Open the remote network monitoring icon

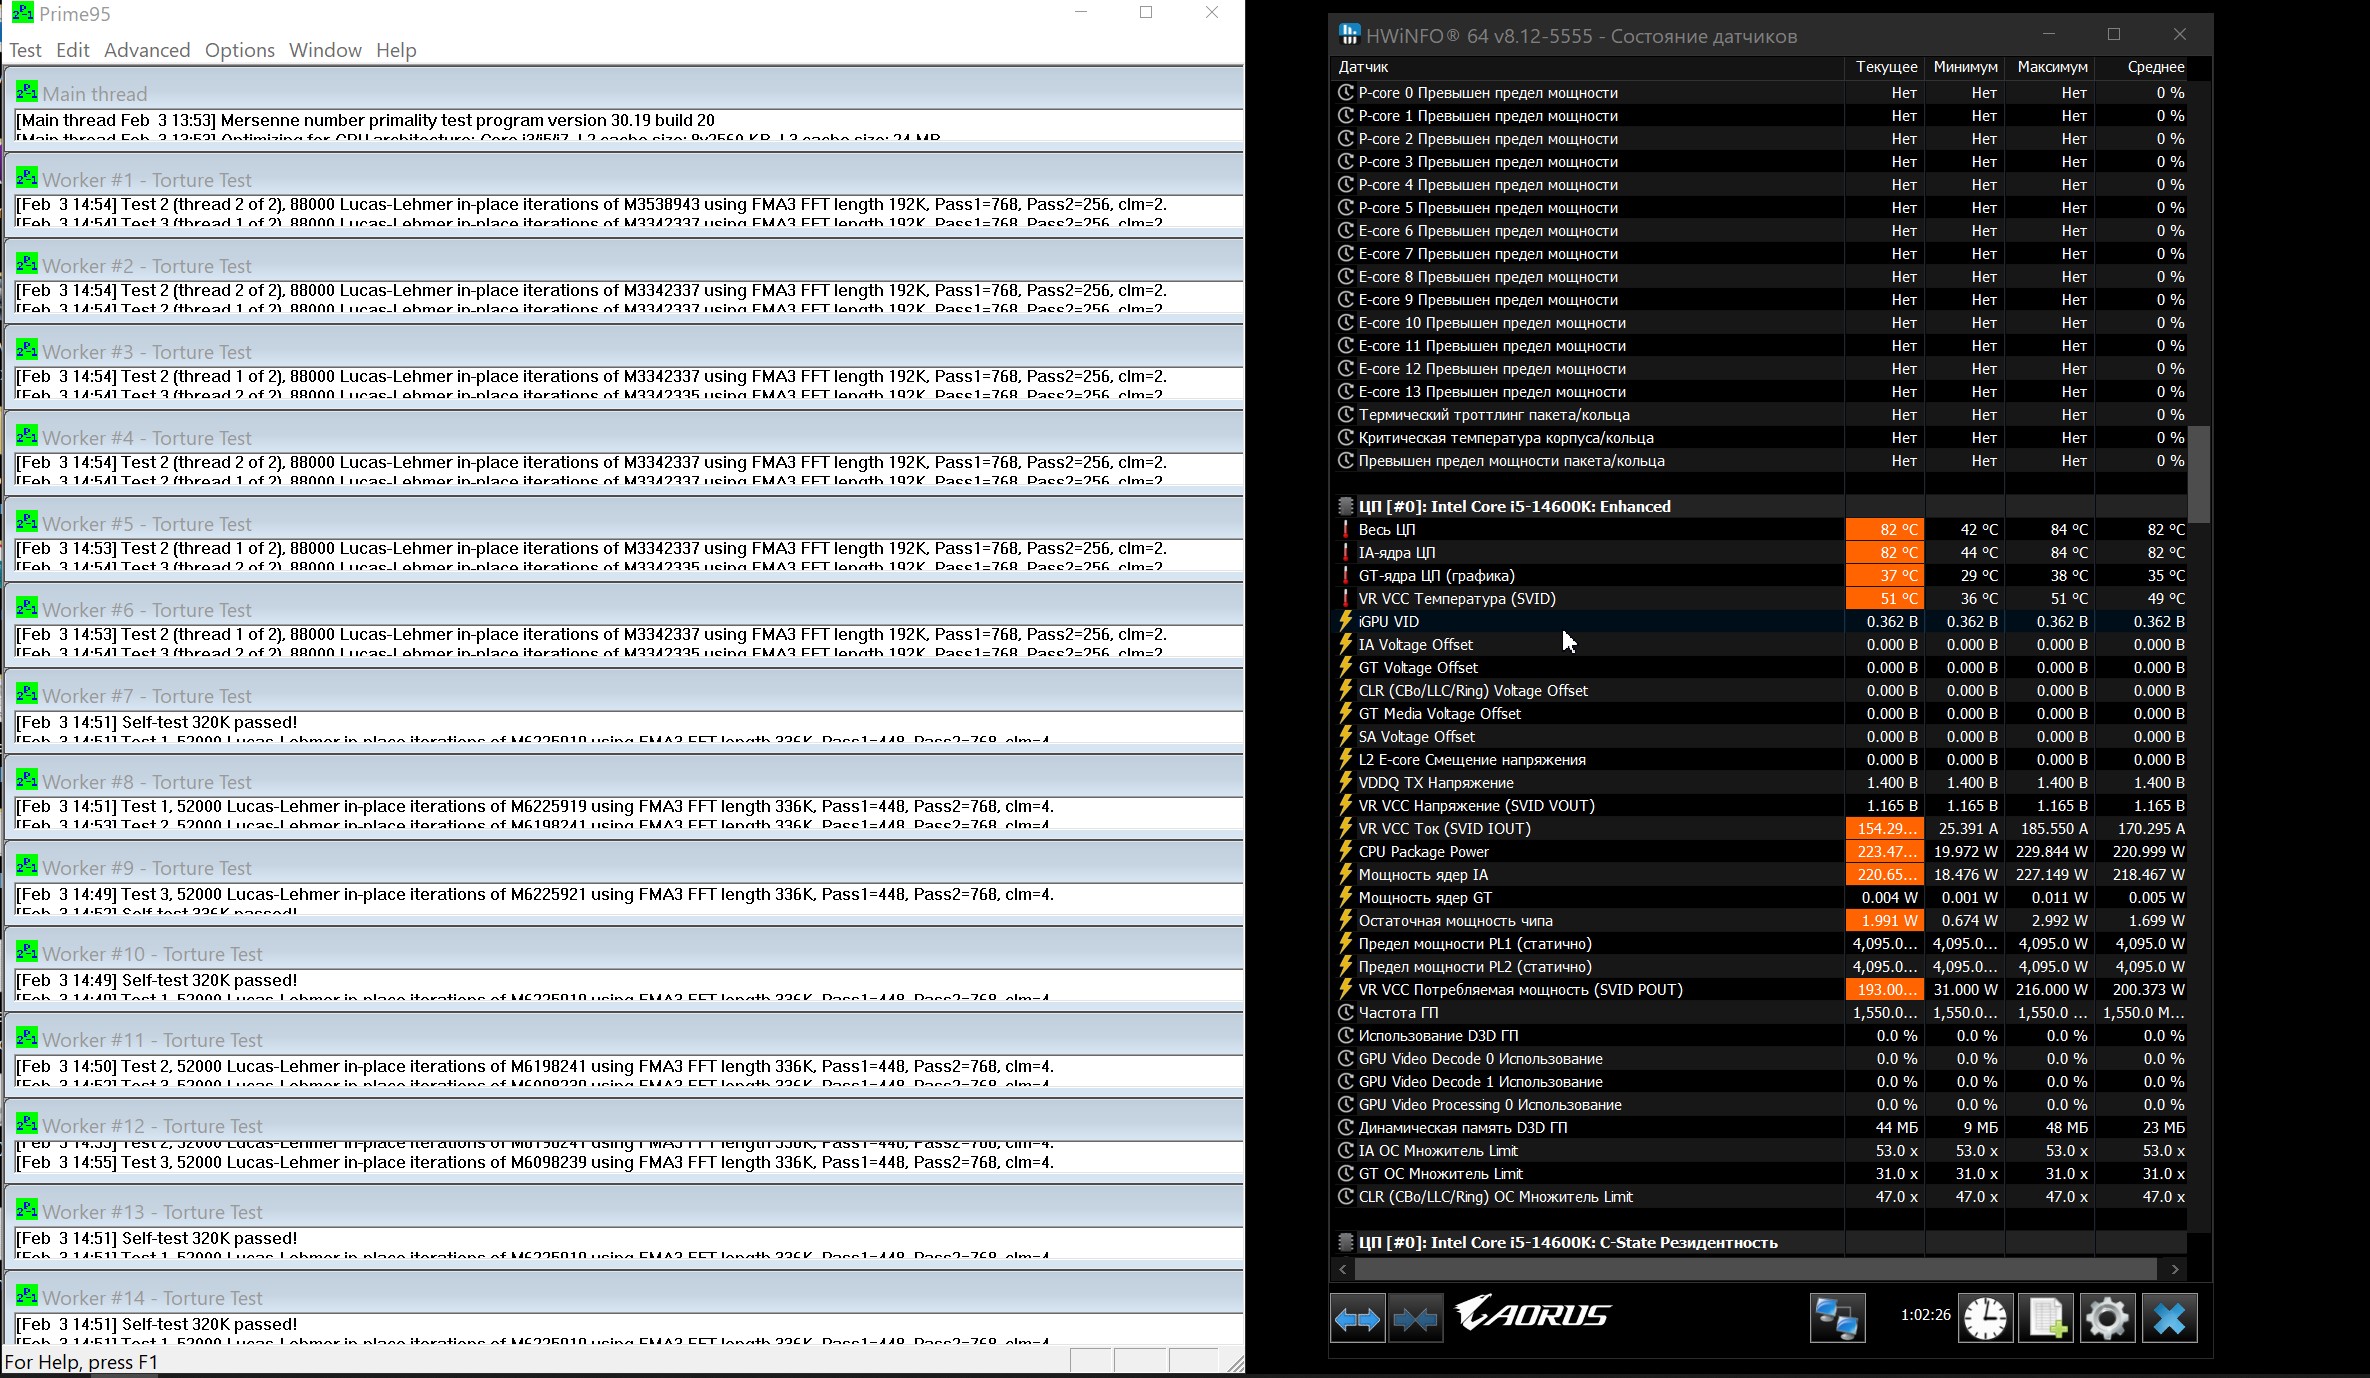coord(1837,1319)
